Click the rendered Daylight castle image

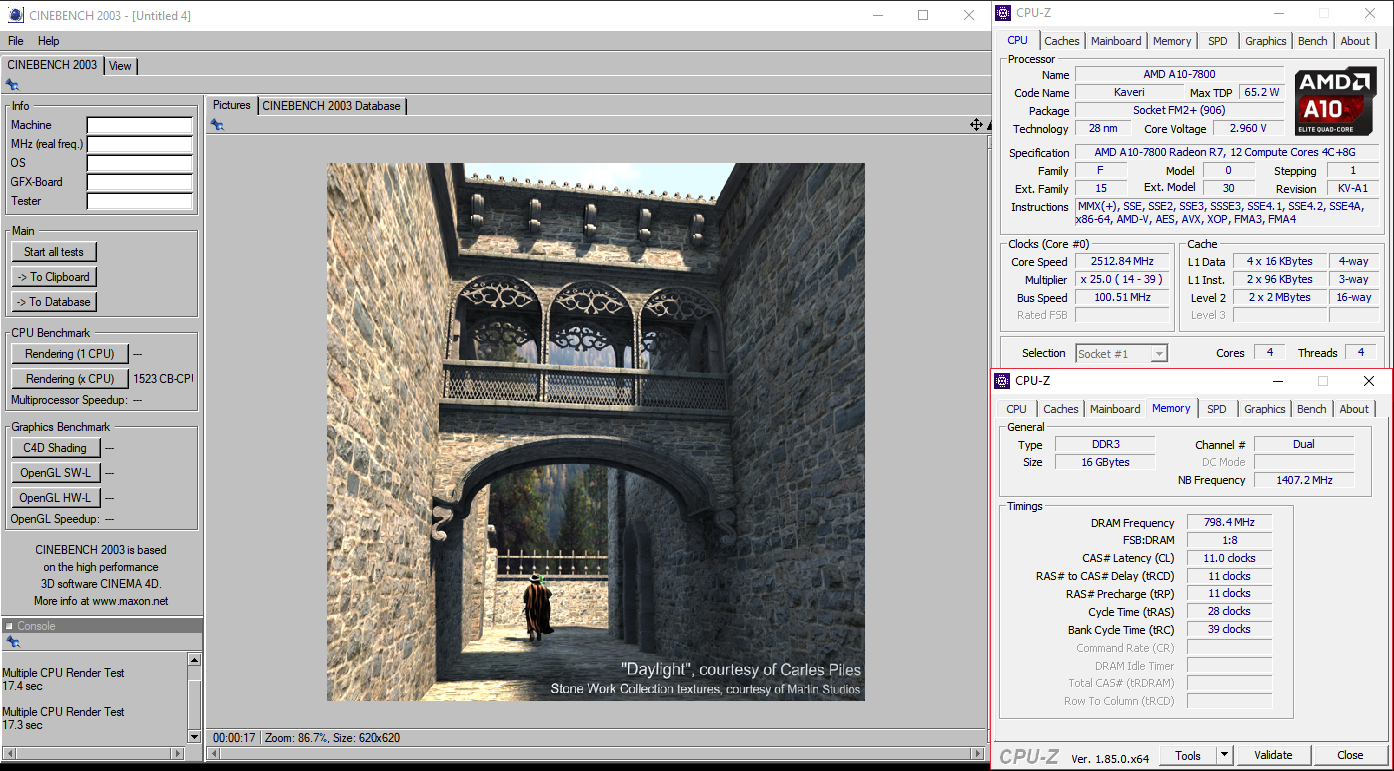point(596,432)
